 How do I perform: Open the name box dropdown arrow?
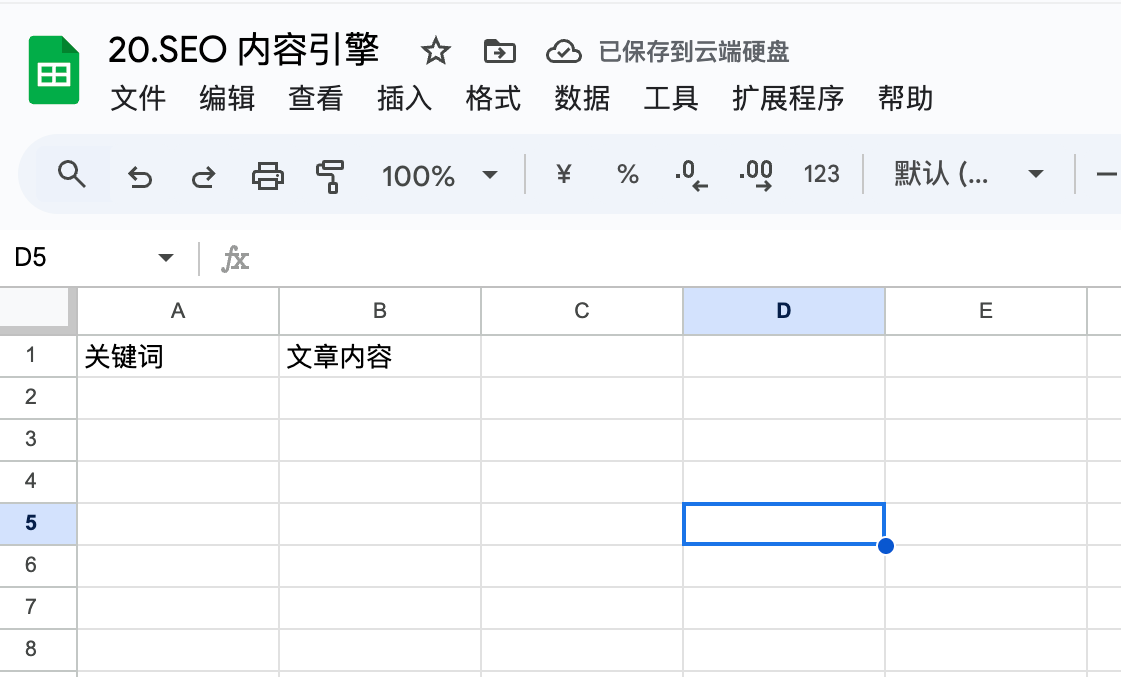(x=166, y=257)
